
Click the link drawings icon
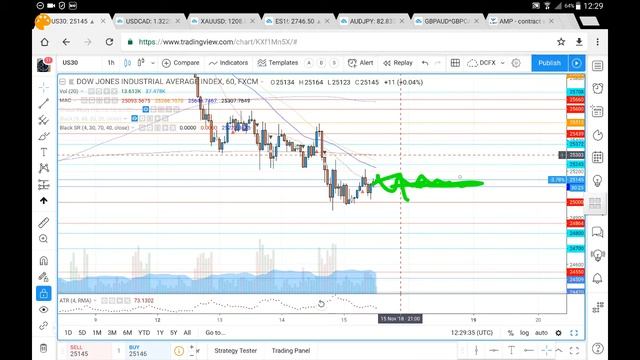[x=44, y=326]
